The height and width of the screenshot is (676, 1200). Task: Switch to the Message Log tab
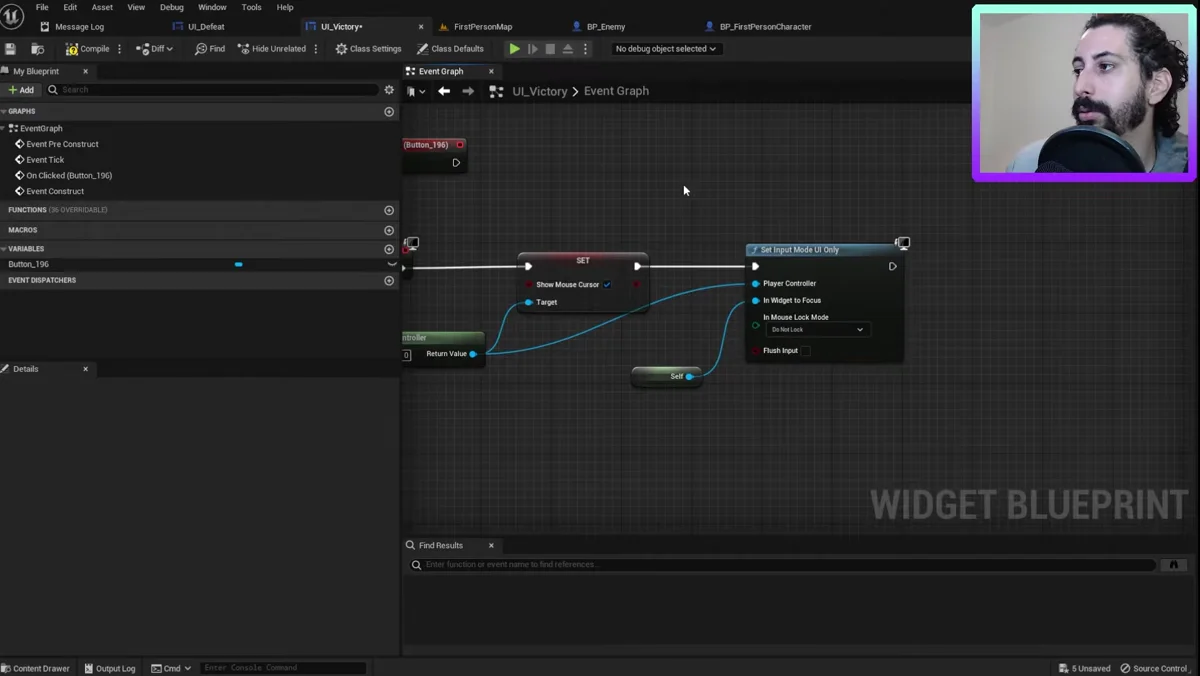(x=79, y=27)
